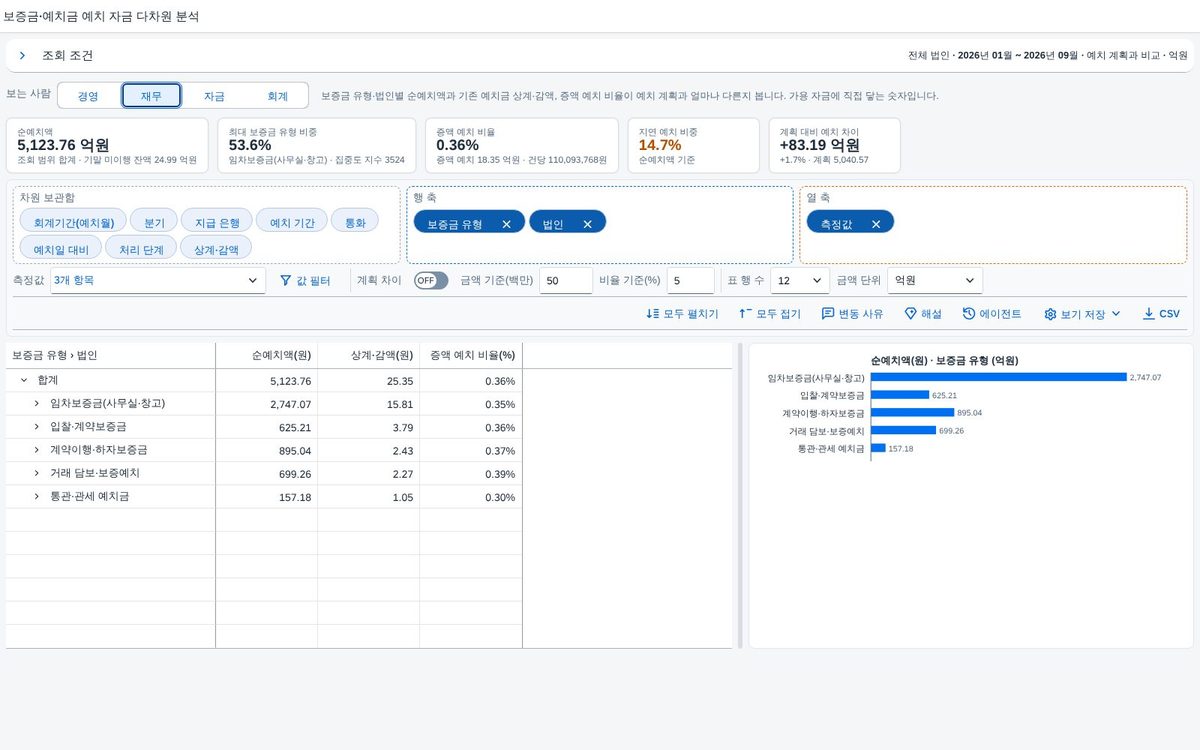Remove 법인 chip from row axis
Image resolution: width=1200 pixels, height=750 pixels.
[x=587, y=224]
